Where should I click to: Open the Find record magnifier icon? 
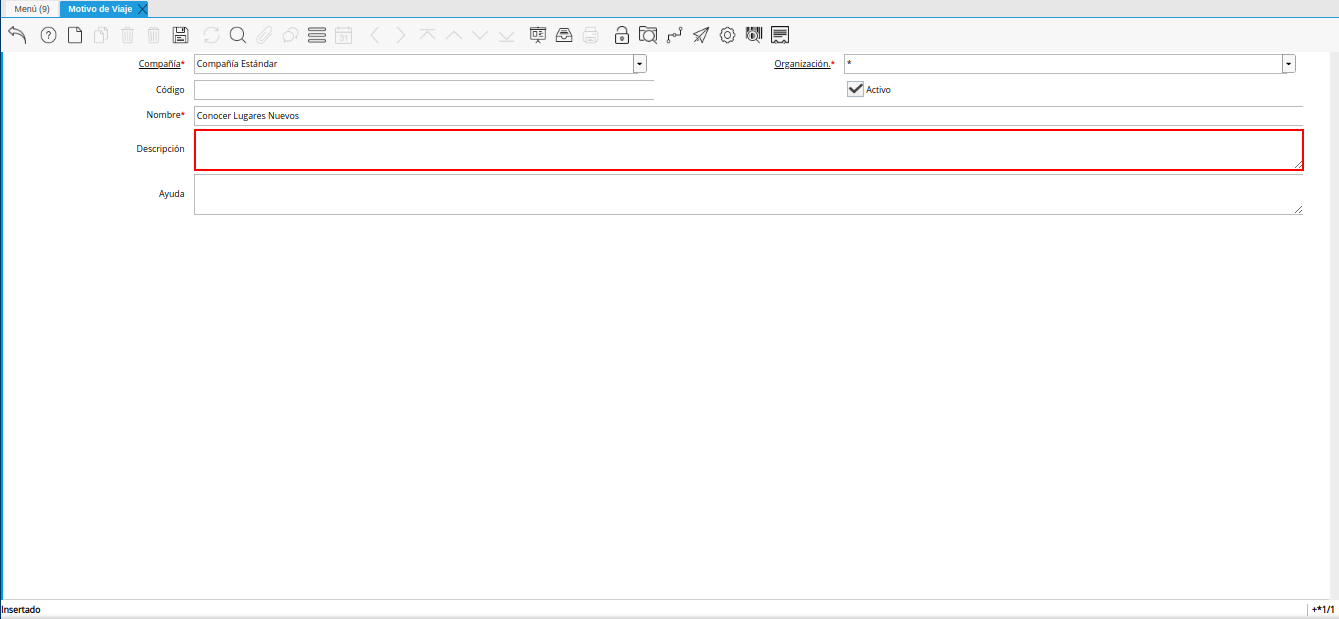pyautogui.click(x=238, y=35)
